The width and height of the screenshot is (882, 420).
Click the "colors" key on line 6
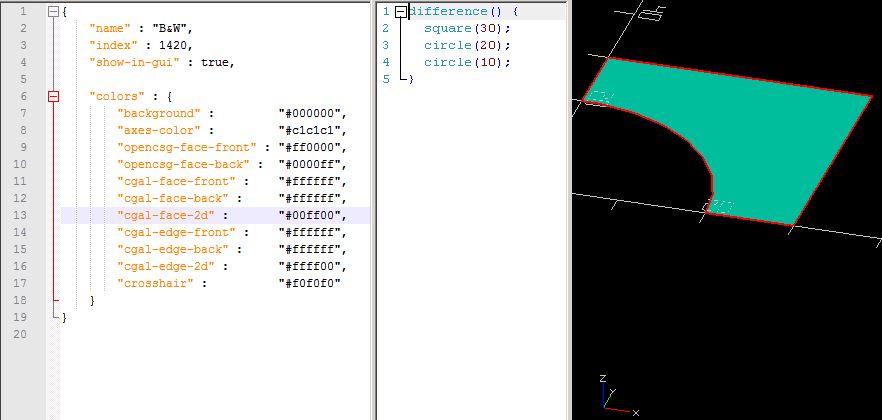116,97
